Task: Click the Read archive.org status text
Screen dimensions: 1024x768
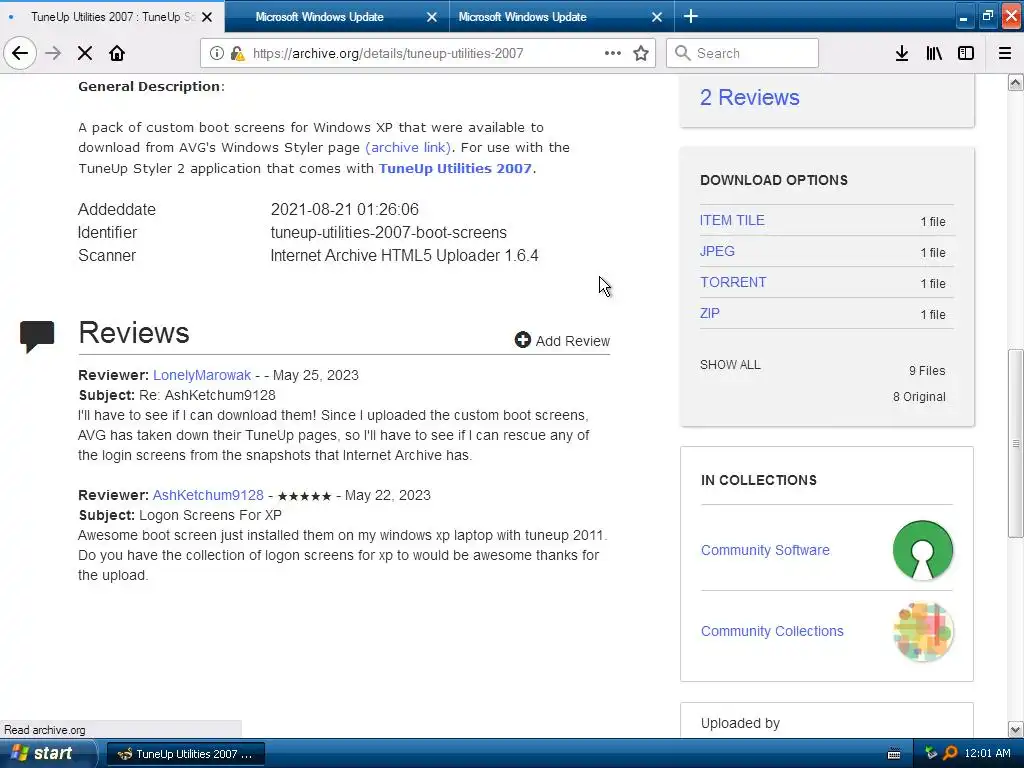Action: point(44,729)
